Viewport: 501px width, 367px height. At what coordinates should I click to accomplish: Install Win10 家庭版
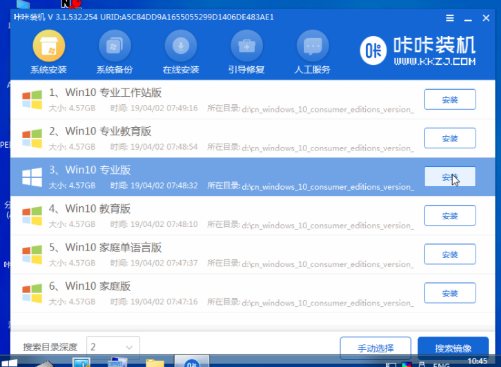click(x=450, y=293)
